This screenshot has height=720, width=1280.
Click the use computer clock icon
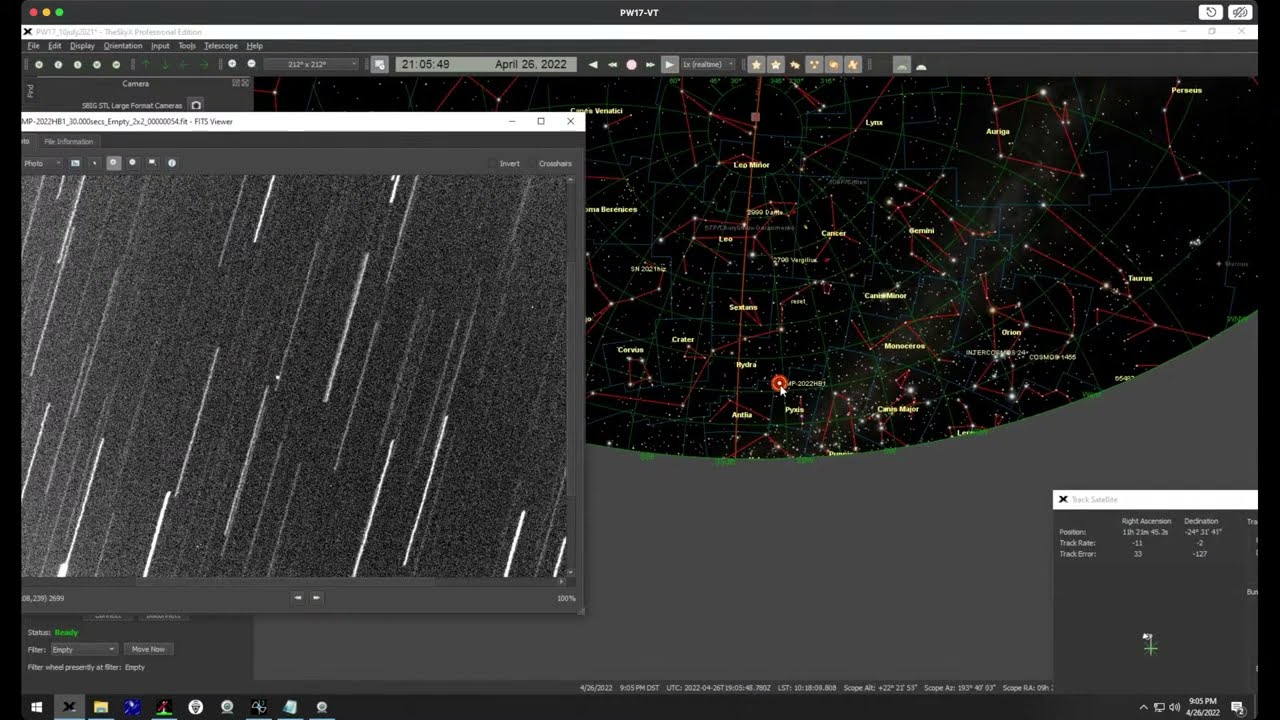point(379,64)
